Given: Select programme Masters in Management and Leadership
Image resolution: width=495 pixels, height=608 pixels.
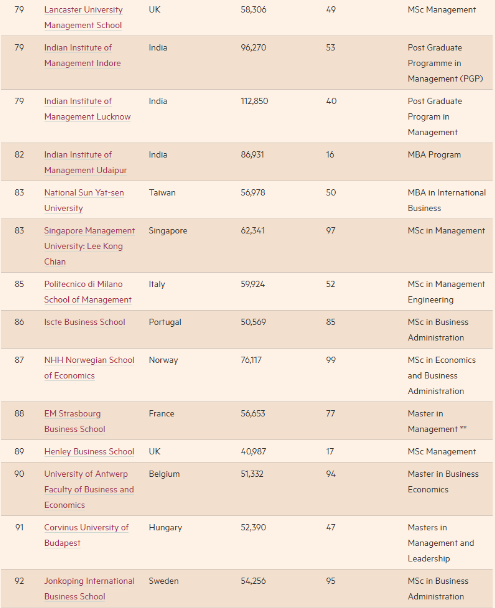Looking at the screenshot, I should (441, 543).
